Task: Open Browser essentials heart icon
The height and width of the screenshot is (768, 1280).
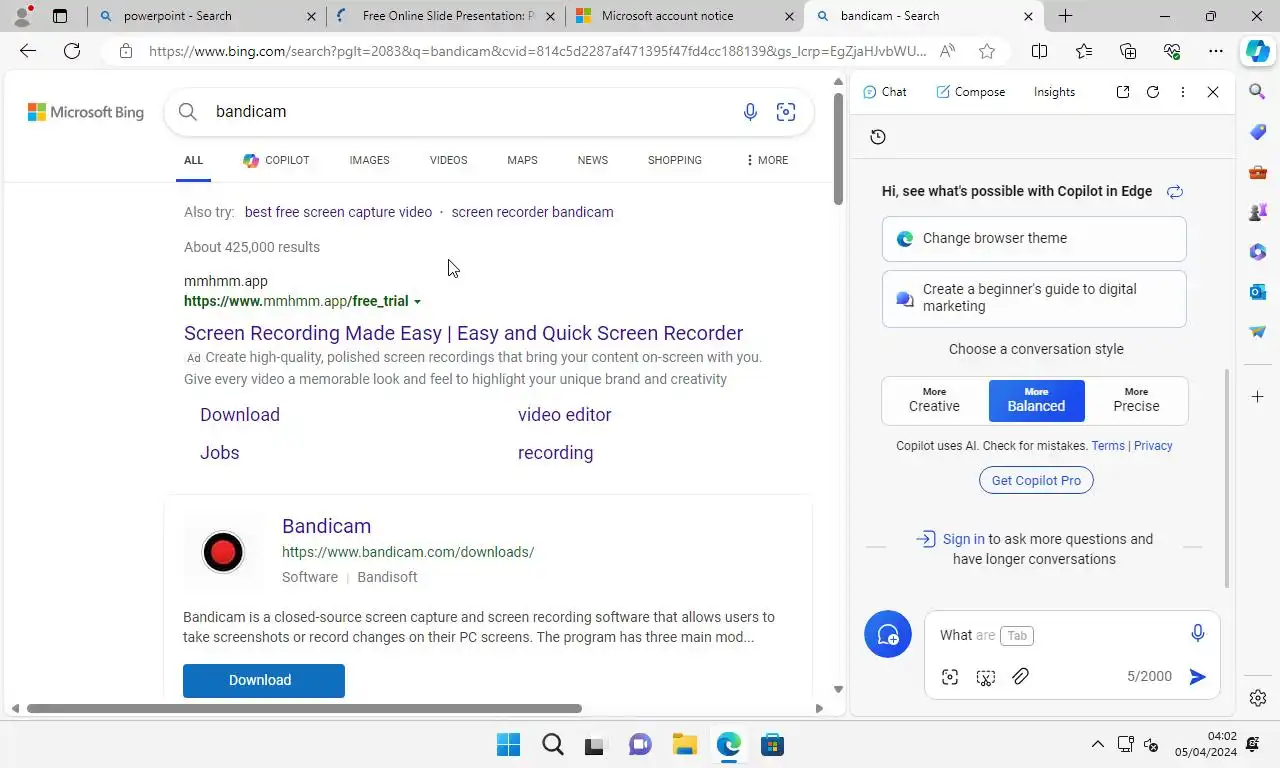Action: (1172, 51)
